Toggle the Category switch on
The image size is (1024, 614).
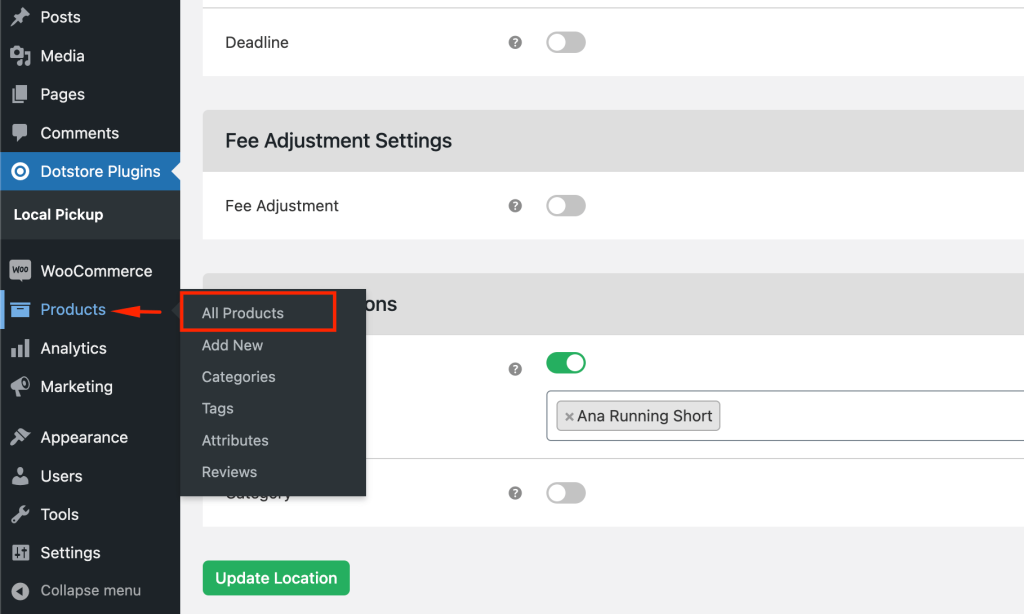coord(565,493)
